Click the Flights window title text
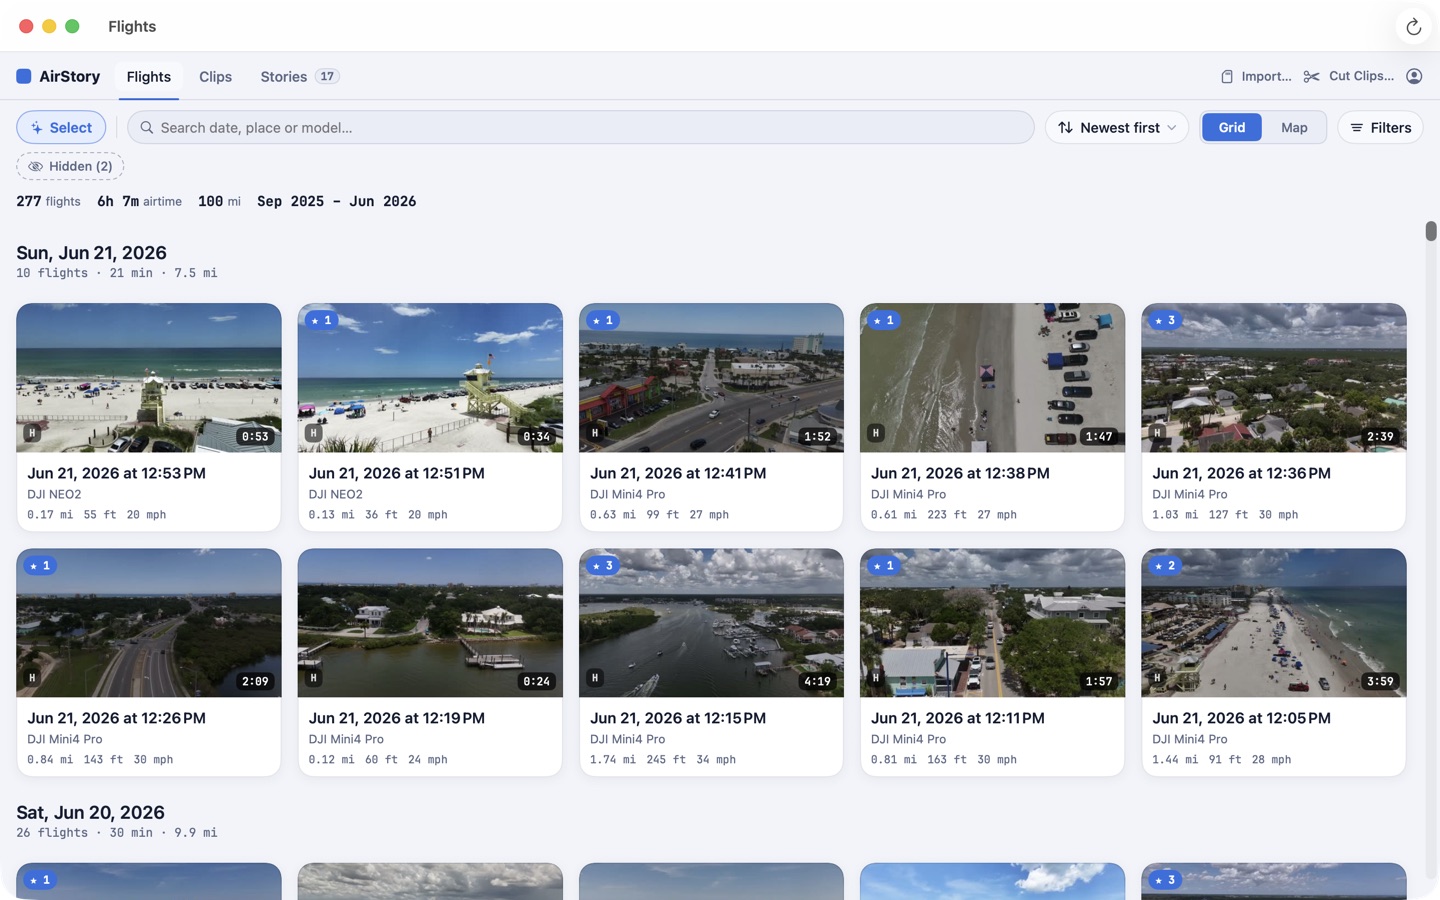 point(132,26)
